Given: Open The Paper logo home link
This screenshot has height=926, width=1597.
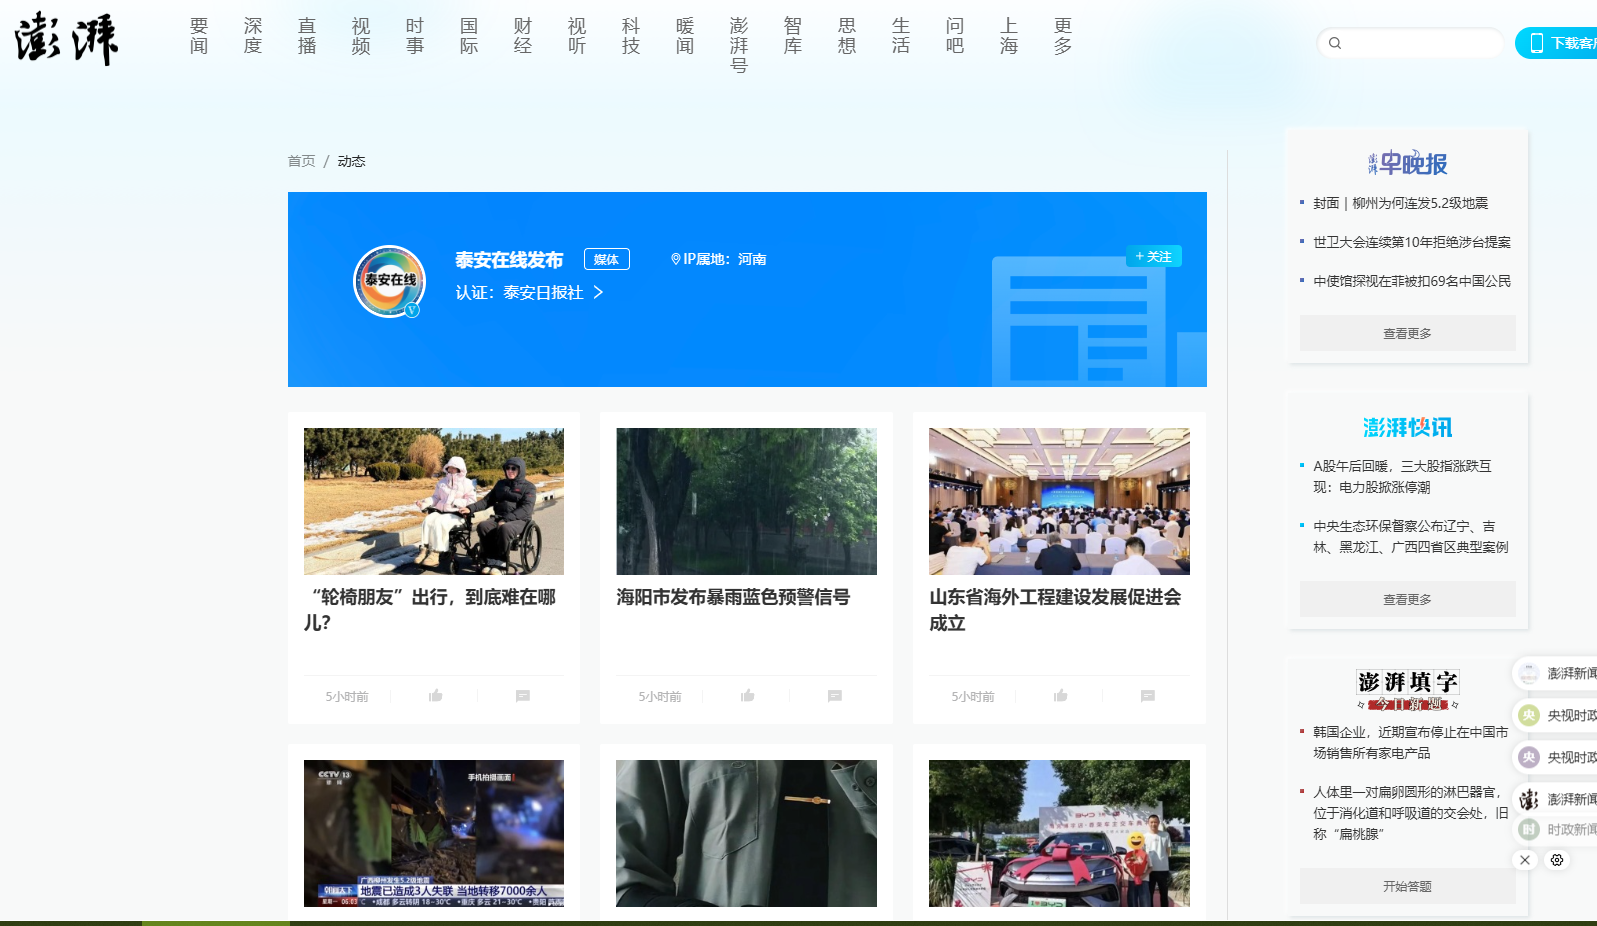Looking at the screenshot, I should click(67, 39).
